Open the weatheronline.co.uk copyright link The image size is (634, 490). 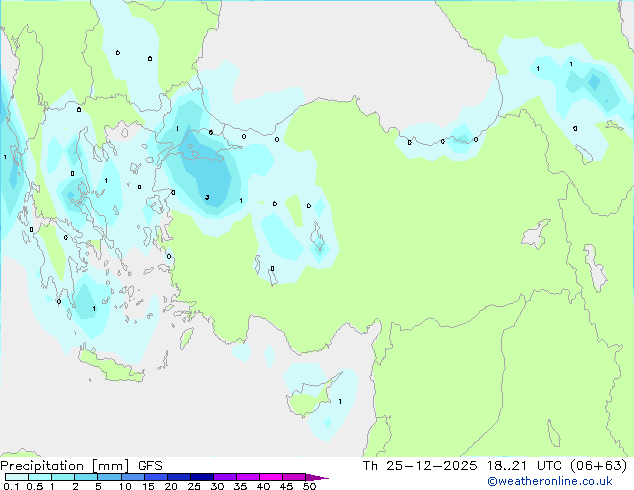[549, 481]
